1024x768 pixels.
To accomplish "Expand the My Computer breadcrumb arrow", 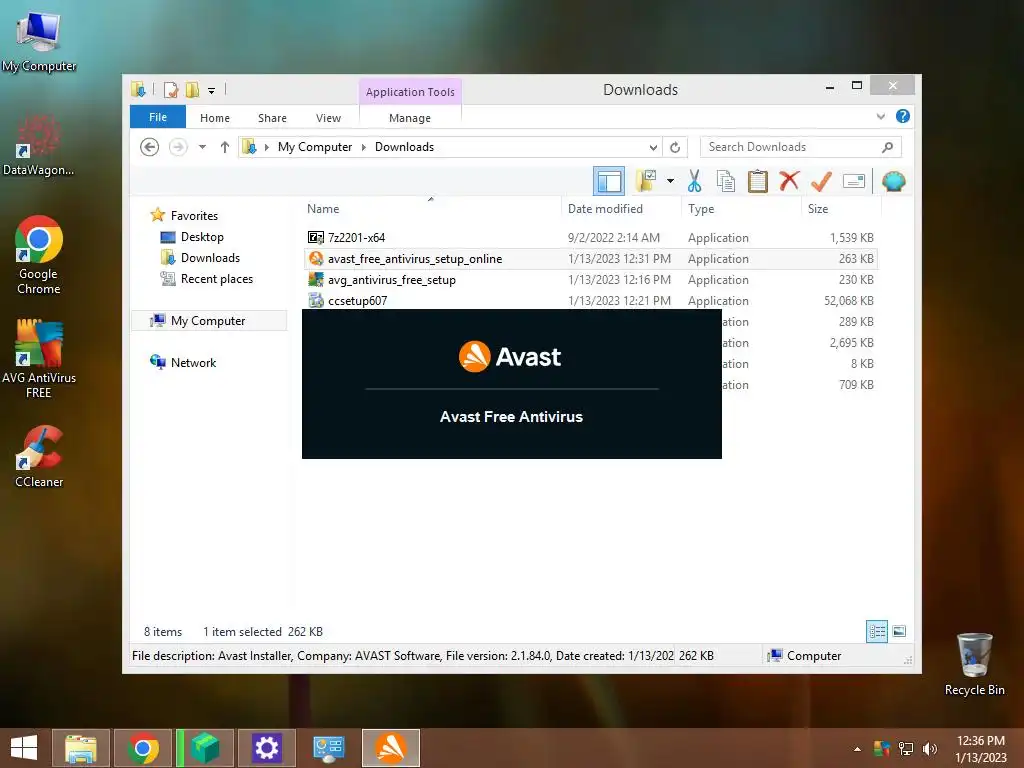I will [364, 147].
